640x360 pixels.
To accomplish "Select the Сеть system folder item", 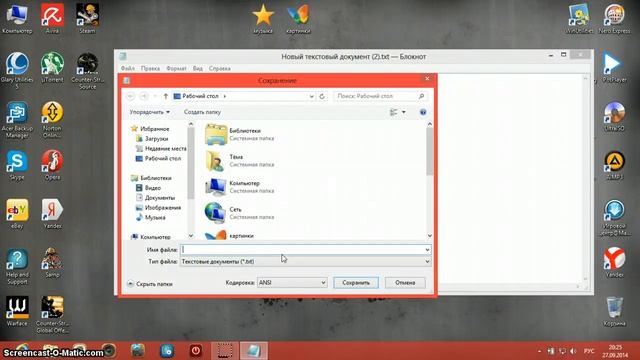I will tap(241, 213).
